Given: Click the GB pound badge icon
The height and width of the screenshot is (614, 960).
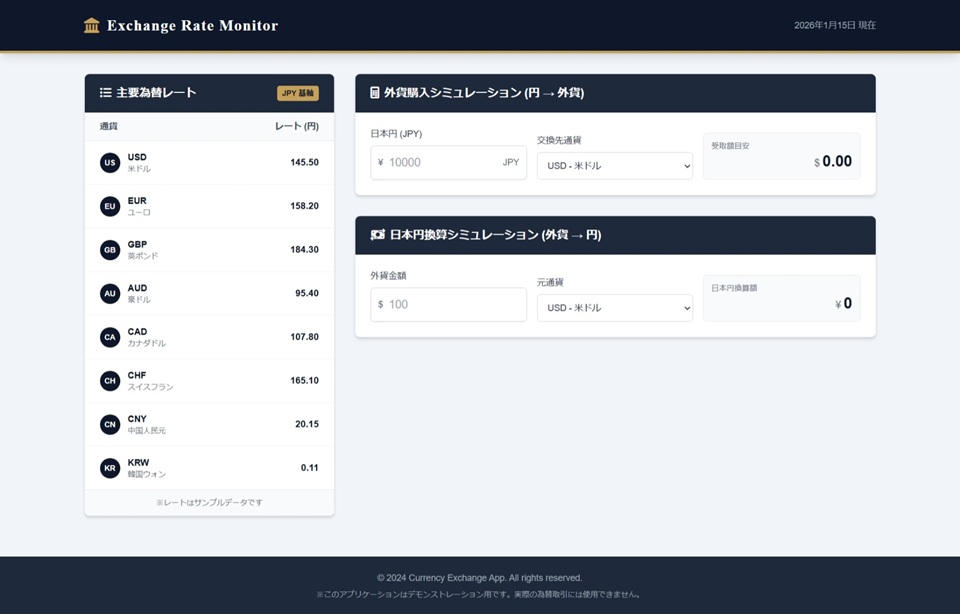Looking at the screenshot, I should 110,250.
